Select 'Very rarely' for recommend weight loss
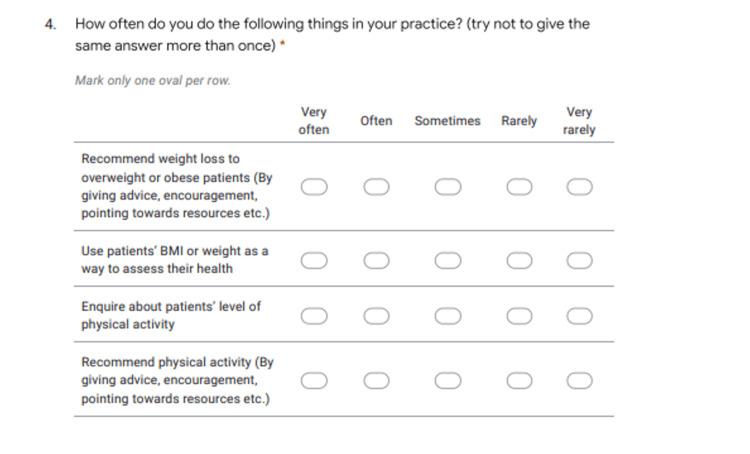The width and height of the screenshot is (750, 454). [x=580, y=187]
